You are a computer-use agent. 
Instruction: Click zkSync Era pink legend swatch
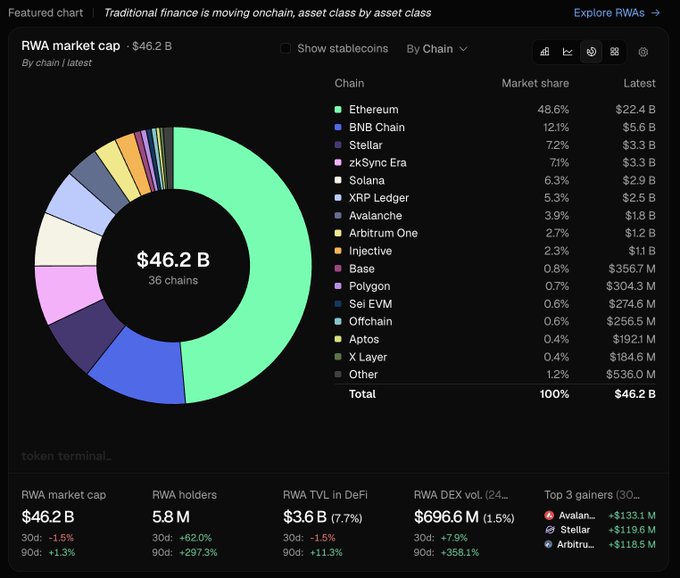338,162
